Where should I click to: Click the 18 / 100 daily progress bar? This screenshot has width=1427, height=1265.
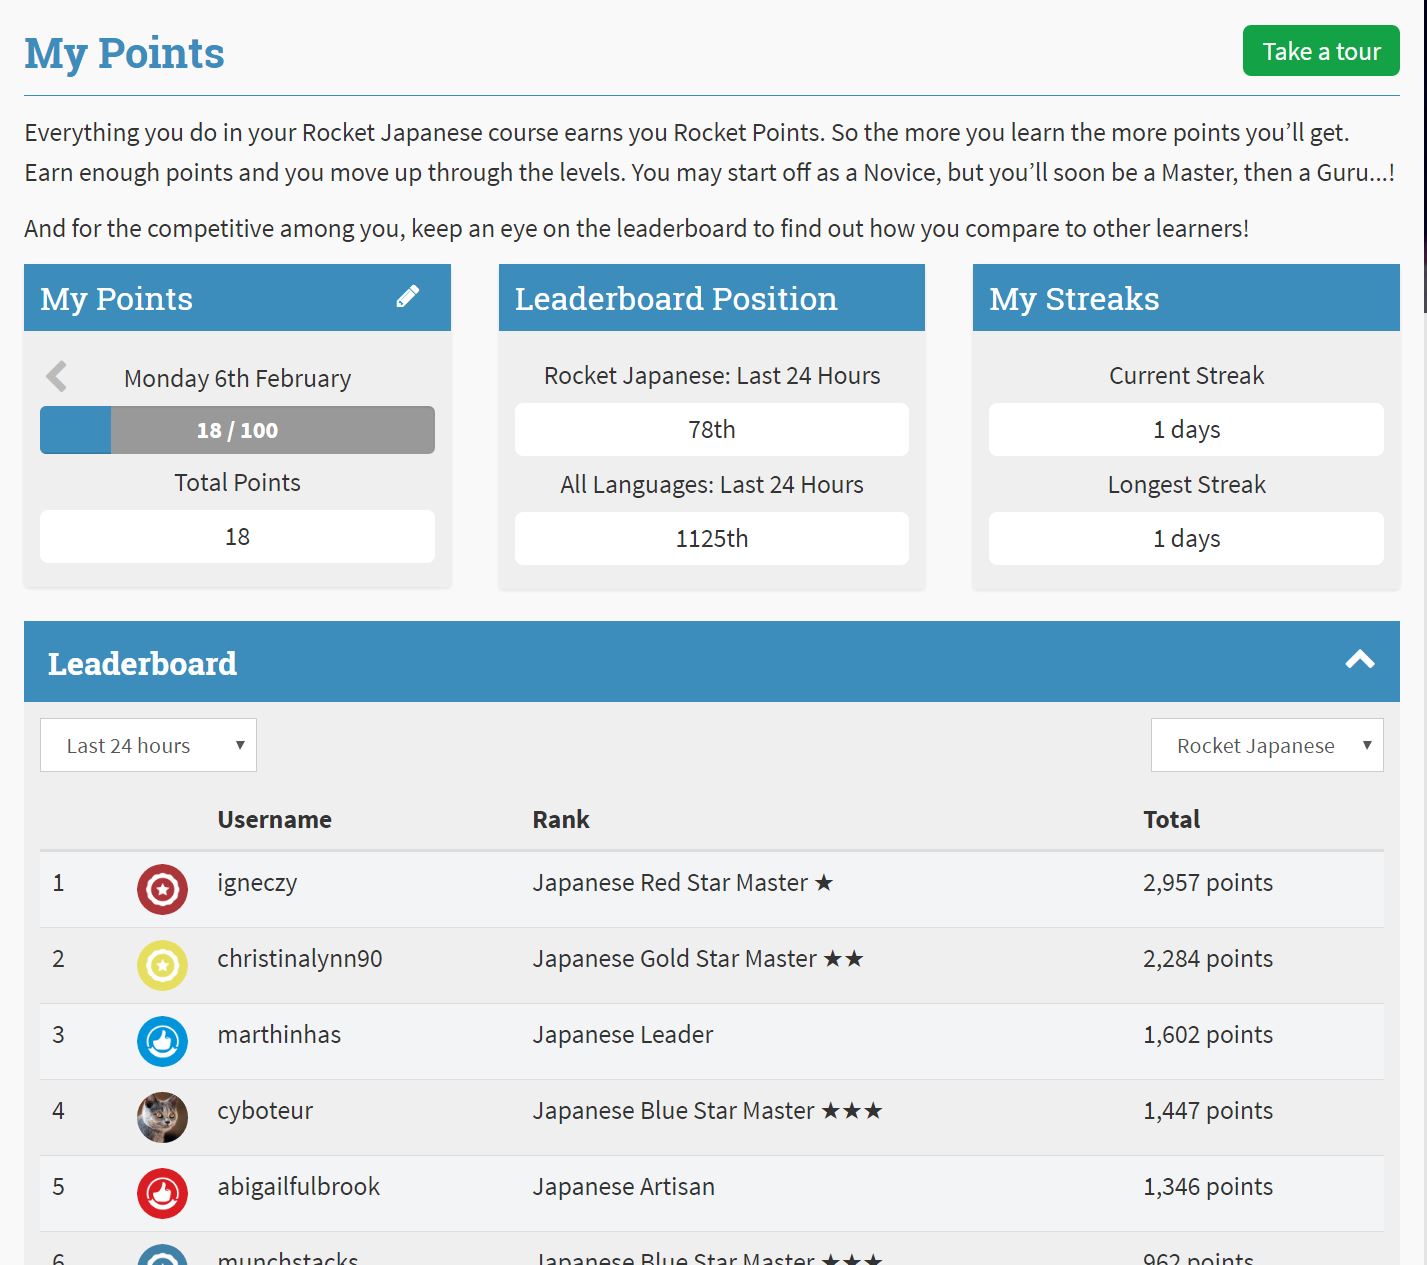point(237,430)
